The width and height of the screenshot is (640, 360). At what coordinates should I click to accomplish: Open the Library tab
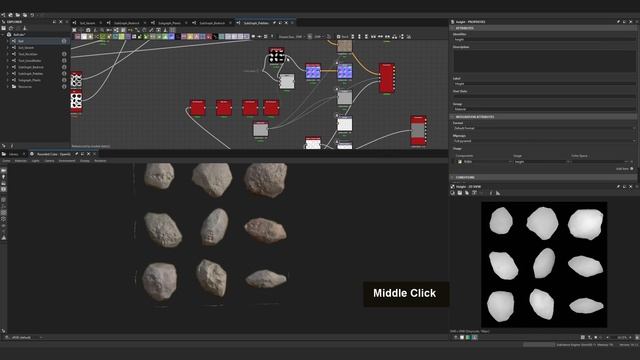click(x=14, y=154)
